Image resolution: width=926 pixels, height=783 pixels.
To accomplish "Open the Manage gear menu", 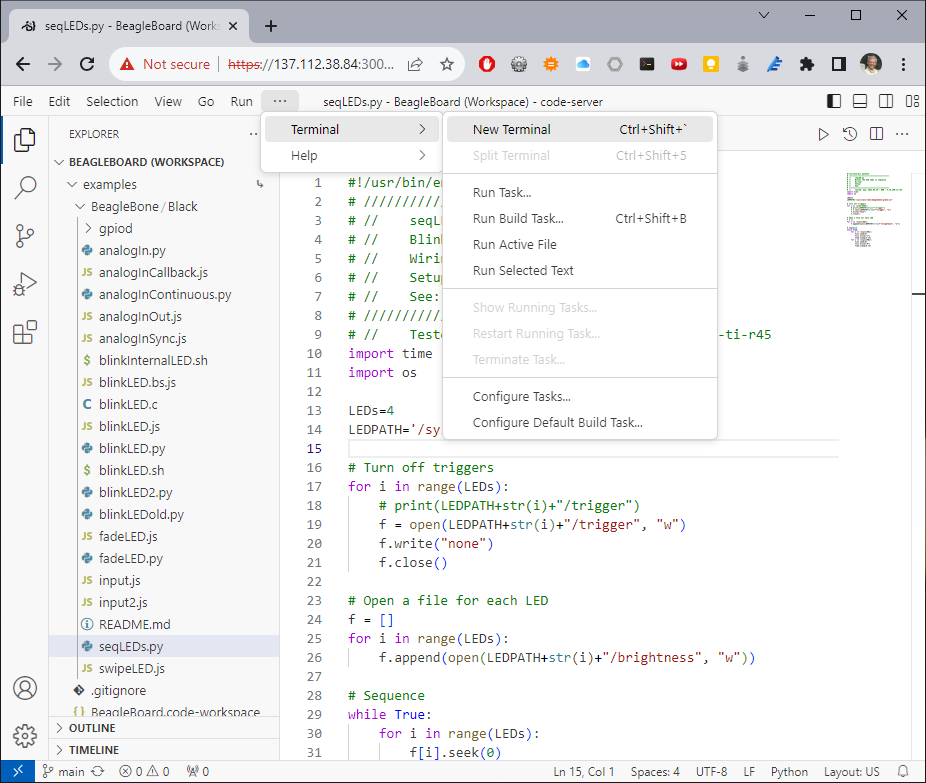I will pyautogui.click(x=25, y=736).
